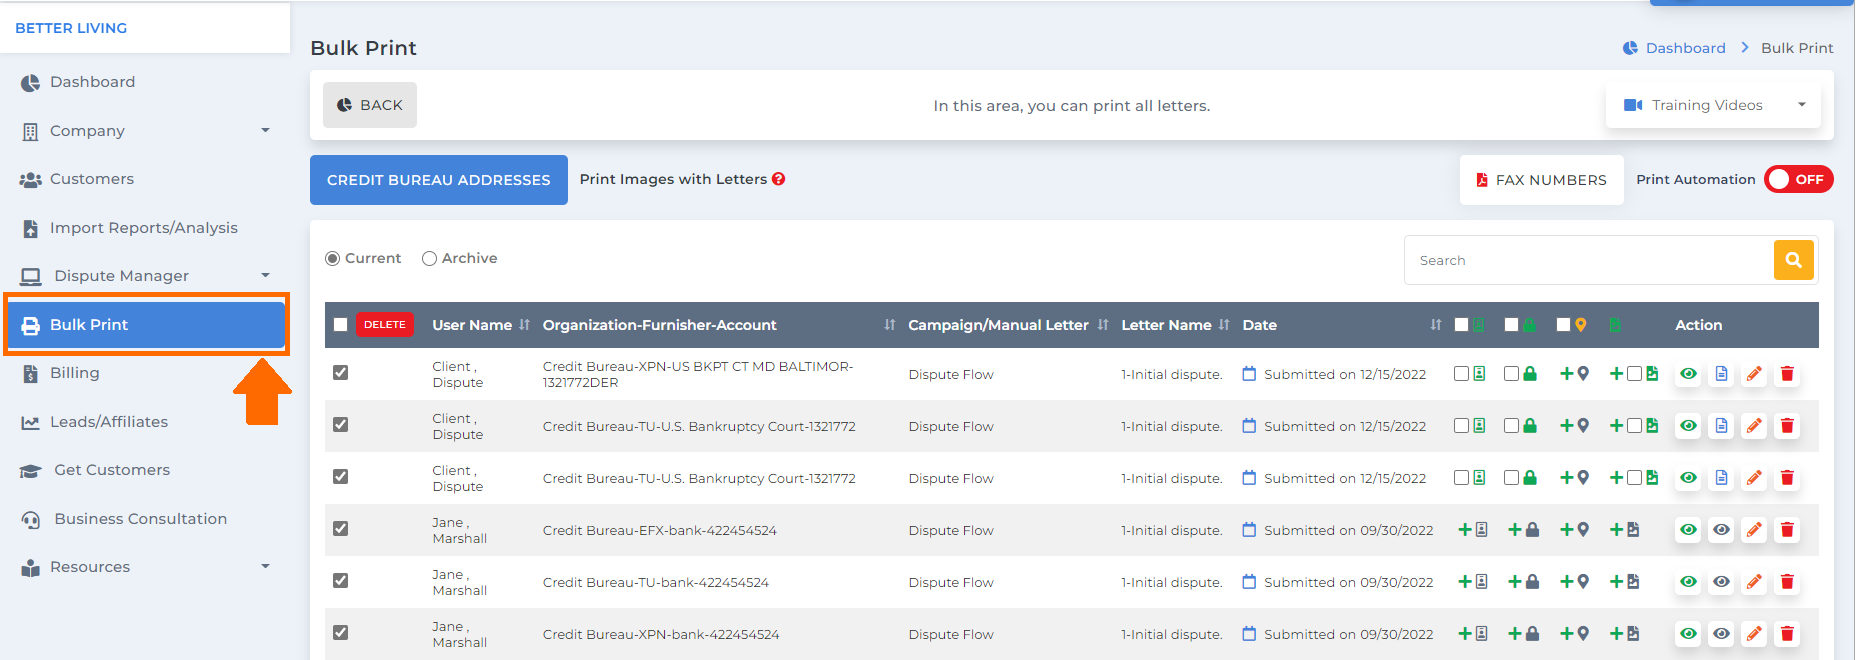
Task: Click the pencil icon in the Credit Bureau-TU-bank-422454524 row
Action: (1754, 582)
